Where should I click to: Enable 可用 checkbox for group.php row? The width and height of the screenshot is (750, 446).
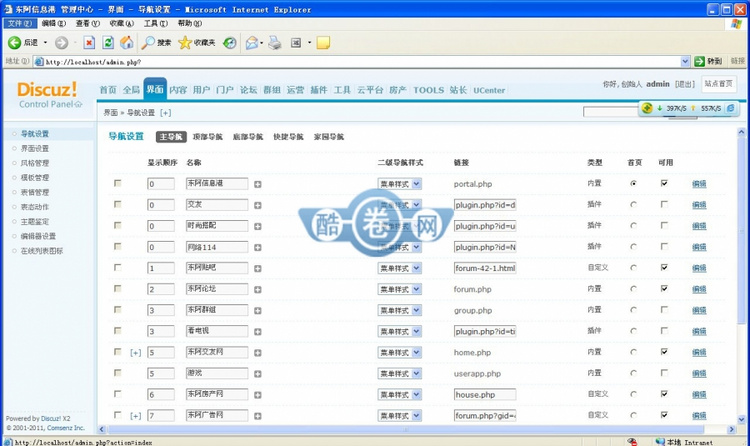coord(664,310)
